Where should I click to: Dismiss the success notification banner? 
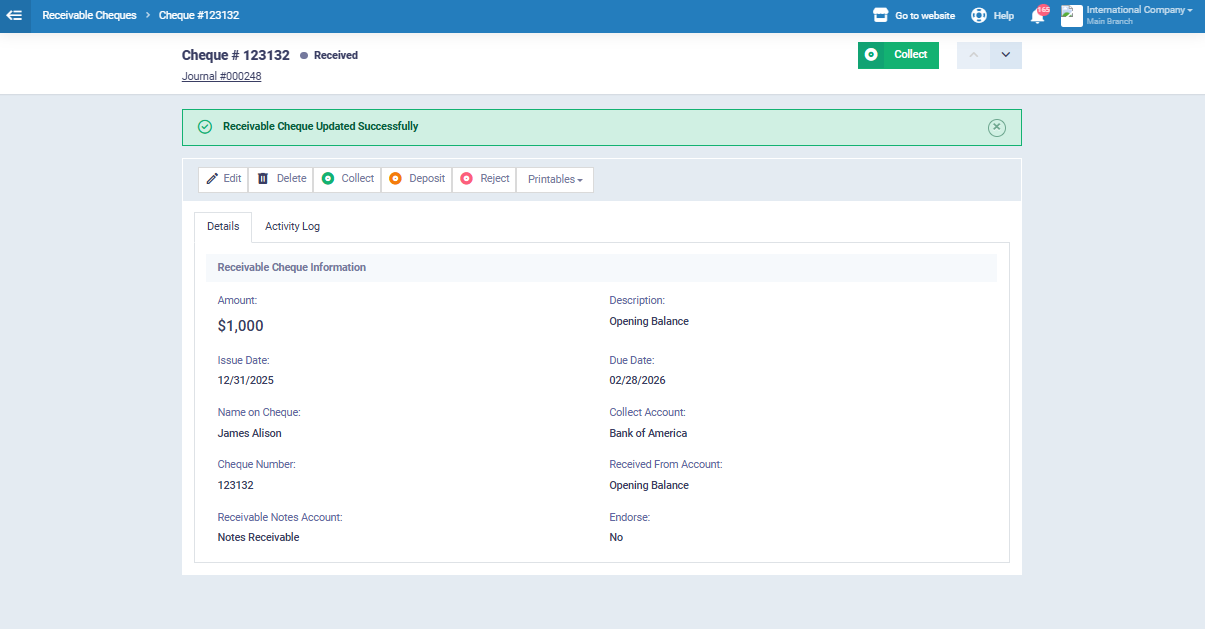996,127
